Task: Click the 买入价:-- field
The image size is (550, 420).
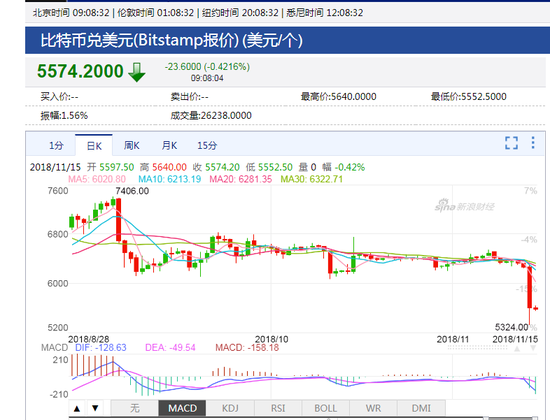Action: pos(59,96)
